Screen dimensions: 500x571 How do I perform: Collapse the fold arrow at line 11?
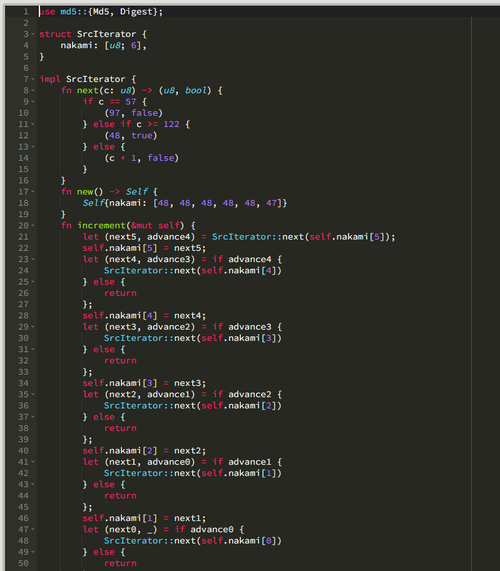coord(33,124)
